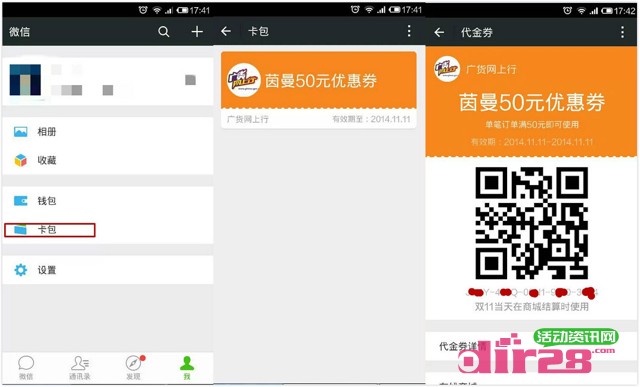Switch to 通讯录 contacts tab
640x387 pixels.
point(80,368)
